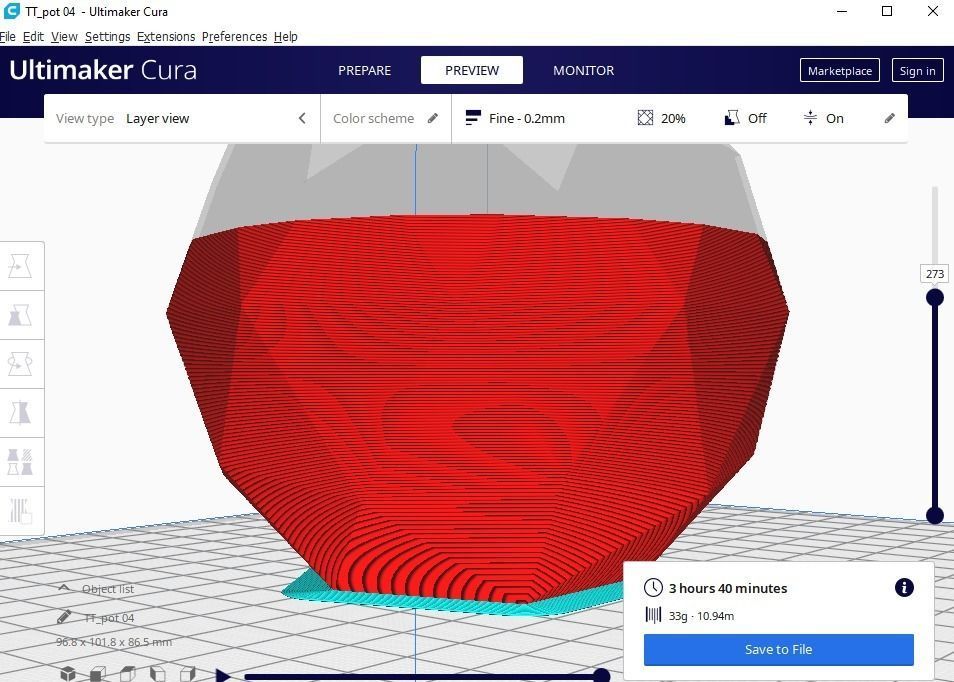Viewport: 954px width, 682px height.
Task: Click the filament spool usage icon
Action: tap(653, 615)
